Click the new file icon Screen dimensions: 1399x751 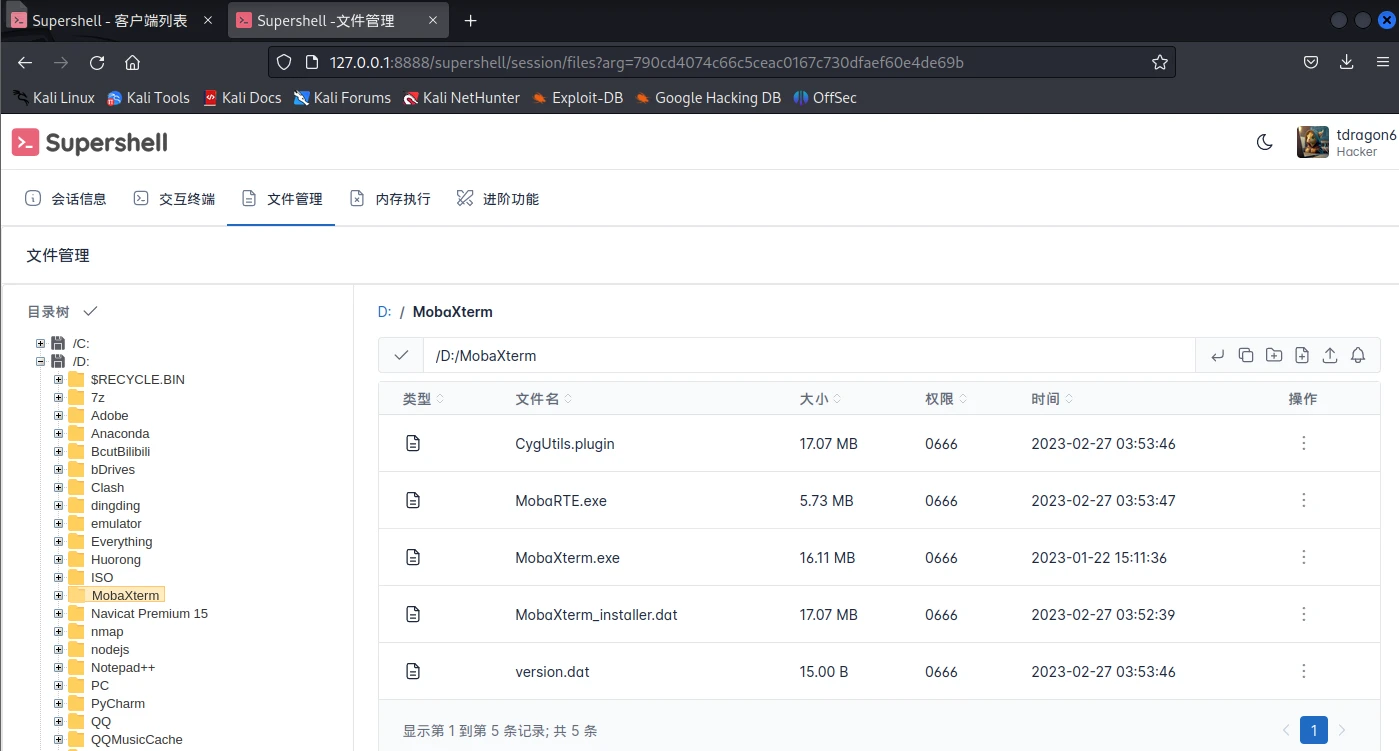pyautogui.click(x=1302, y=355)
